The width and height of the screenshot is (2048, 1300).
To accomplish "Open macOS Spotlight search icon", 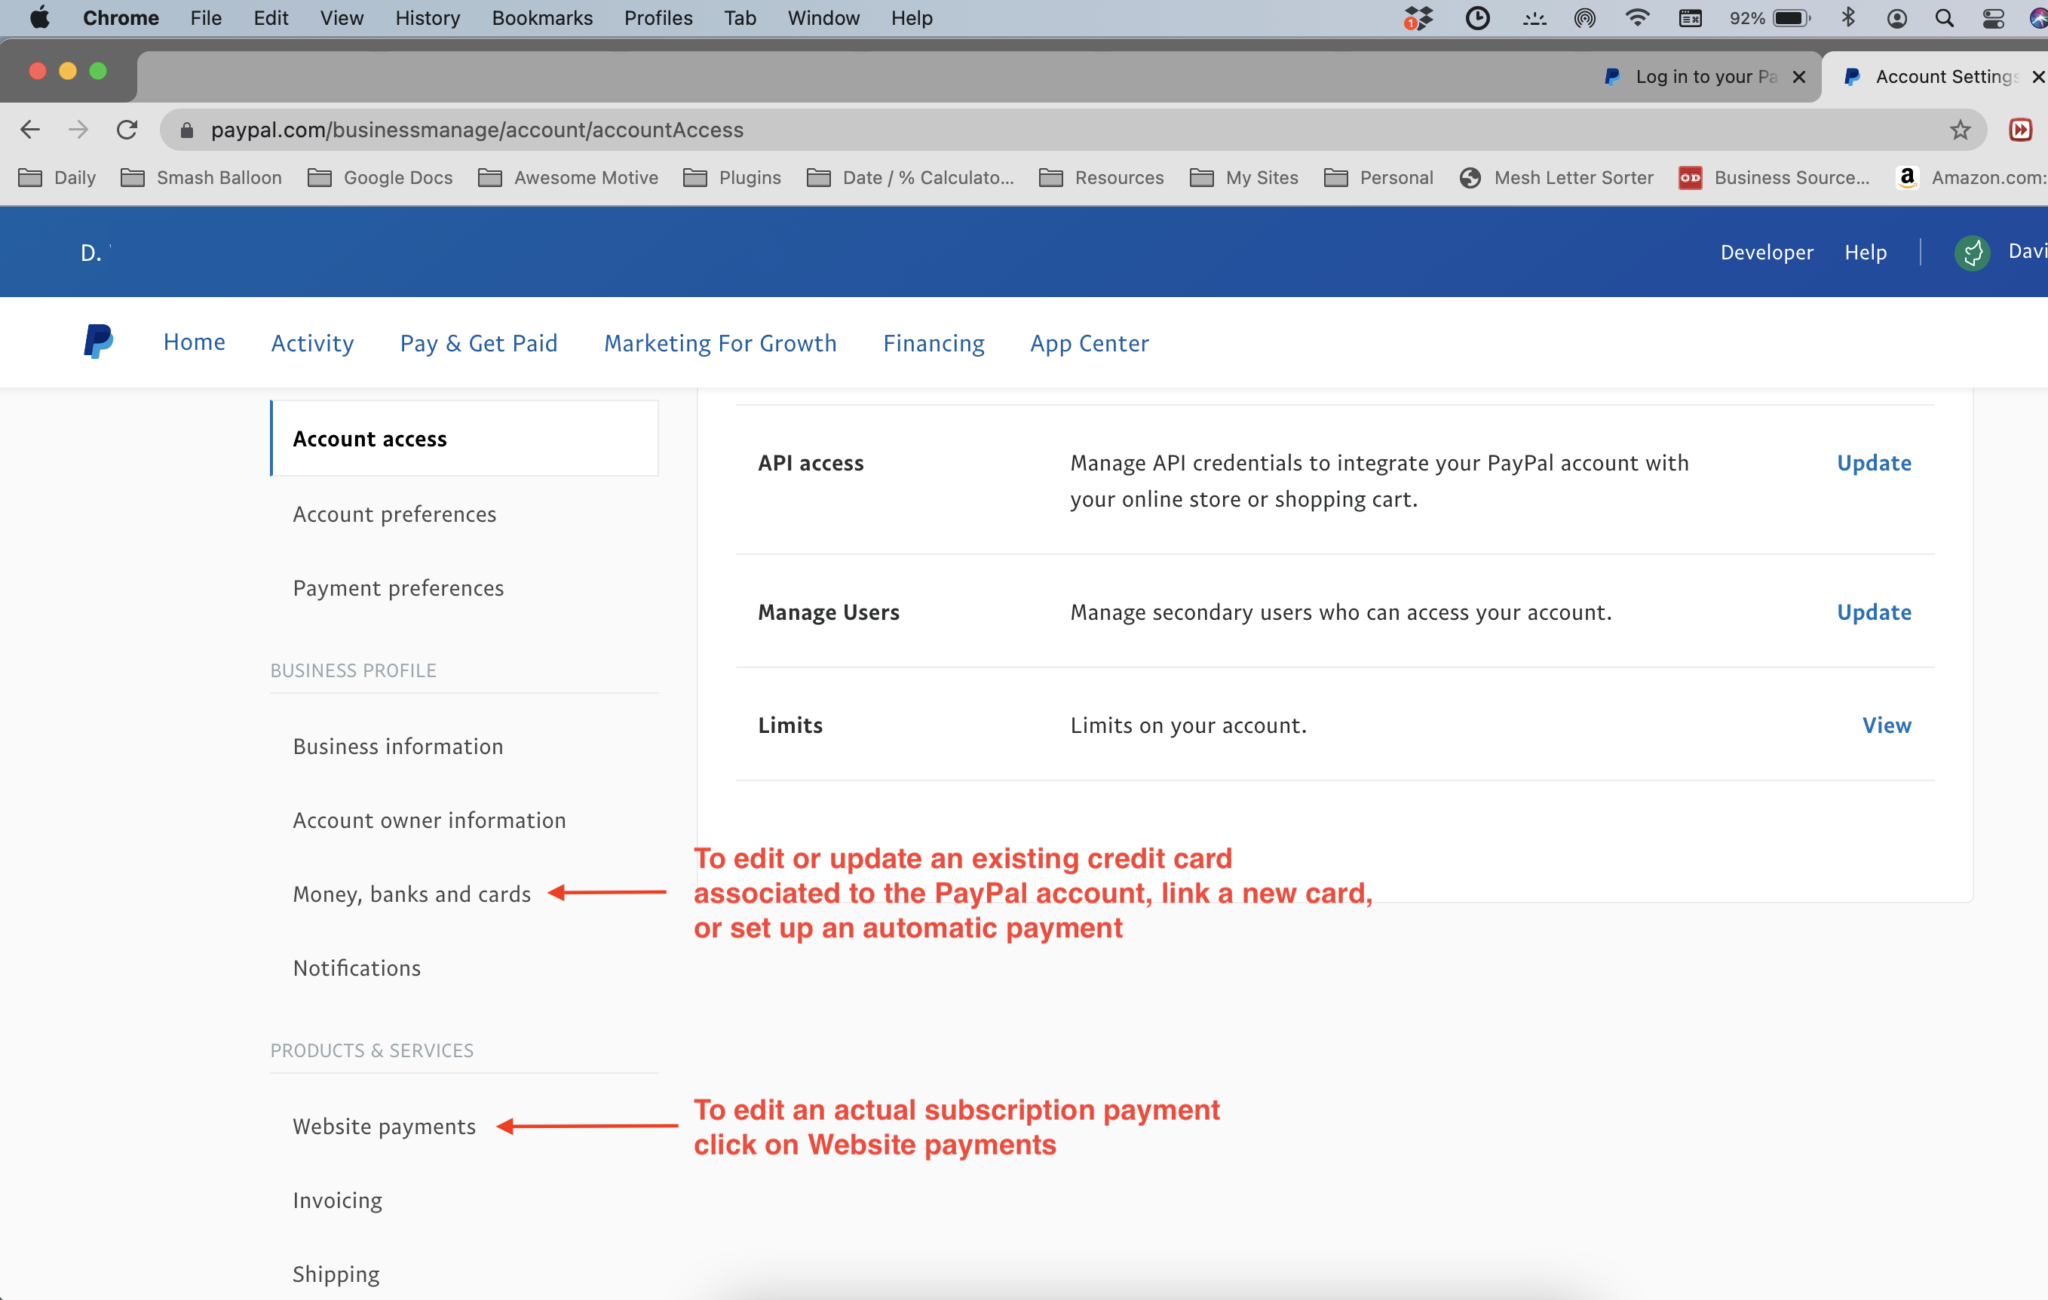I will [1944, 18].
